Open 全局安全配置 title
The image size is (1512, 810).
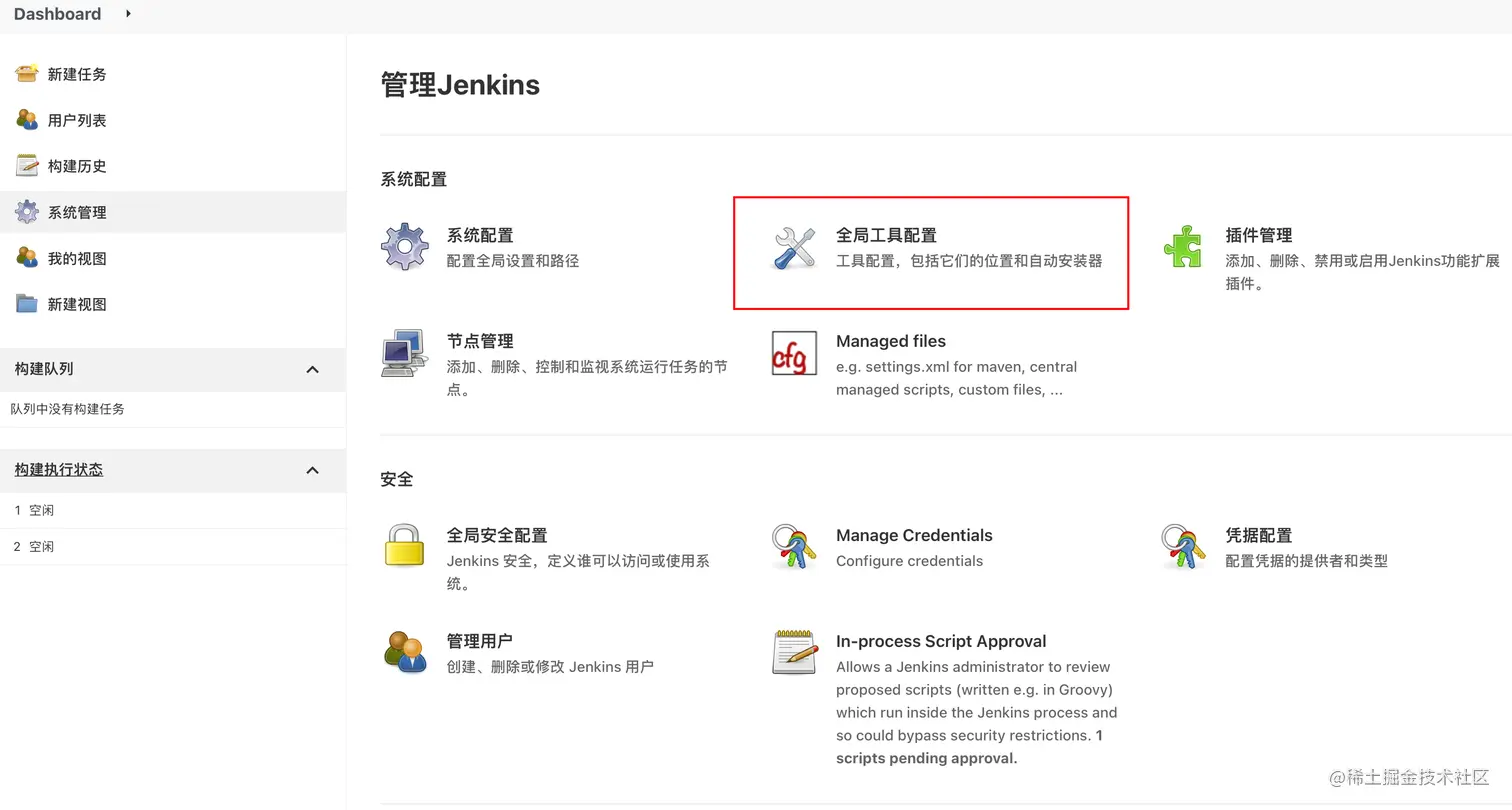497,535
